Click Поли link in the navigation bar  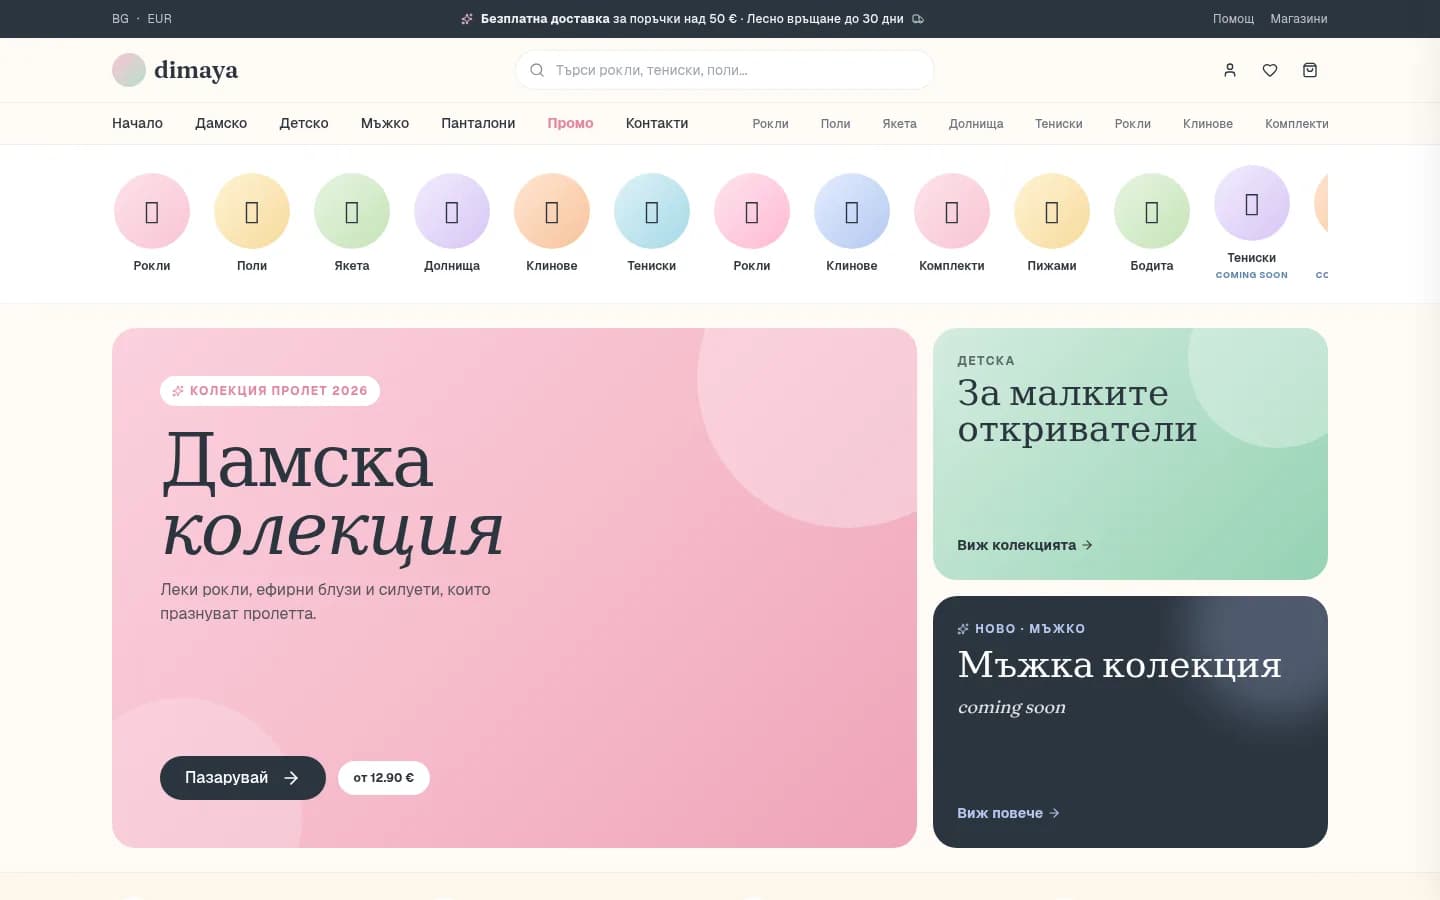(x=835, y=124)
